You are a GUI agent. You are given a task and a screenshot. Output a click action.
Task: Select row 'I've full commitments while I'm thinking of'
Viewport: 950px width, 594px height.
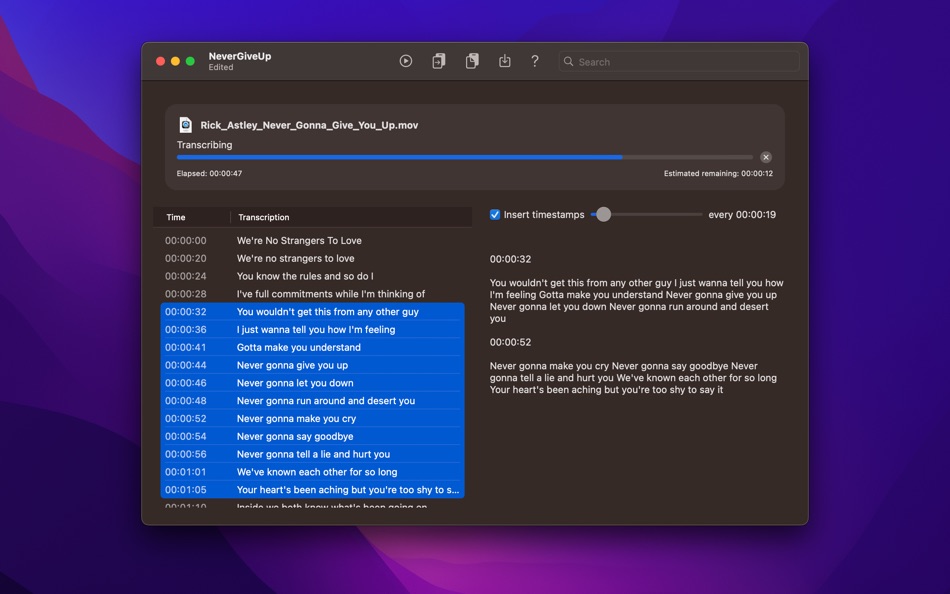pos(313,294)
